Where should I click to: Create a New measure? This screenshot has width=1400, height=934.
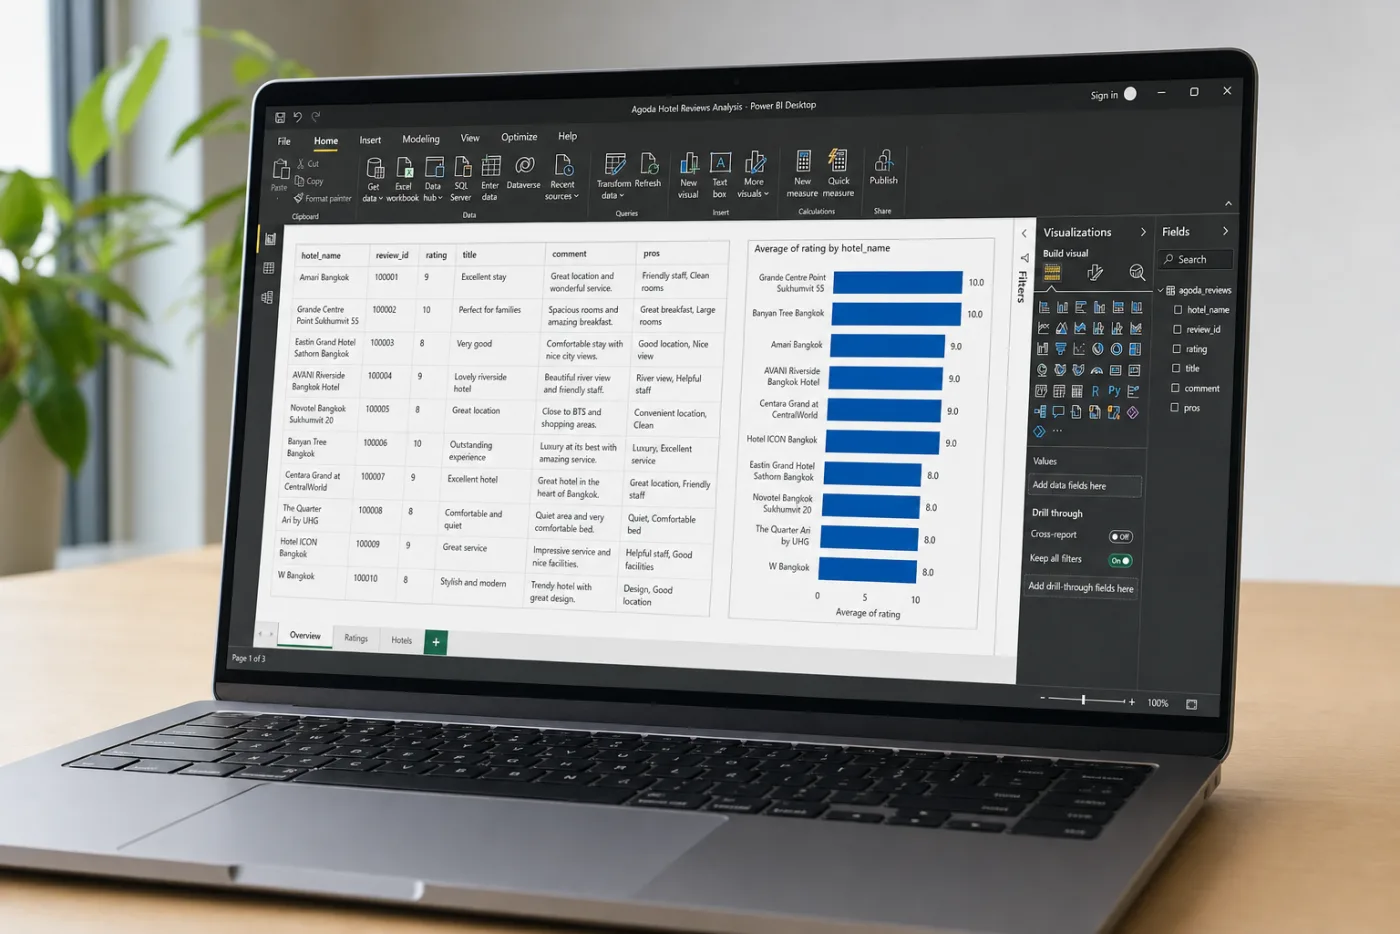click(x=803, y=174)
